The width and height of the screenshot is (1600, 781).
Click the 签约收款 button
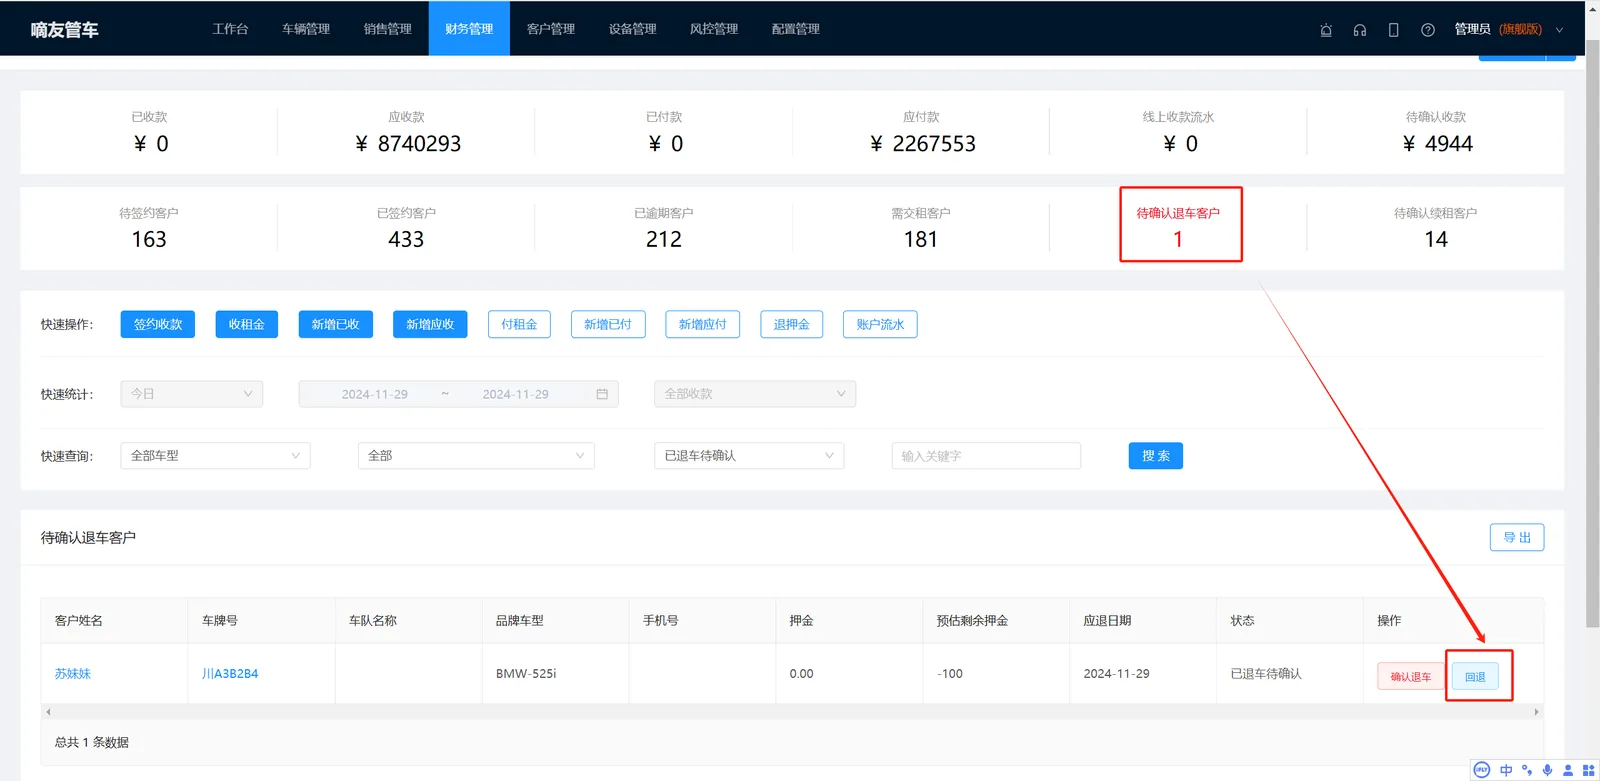tap(158, 324)
